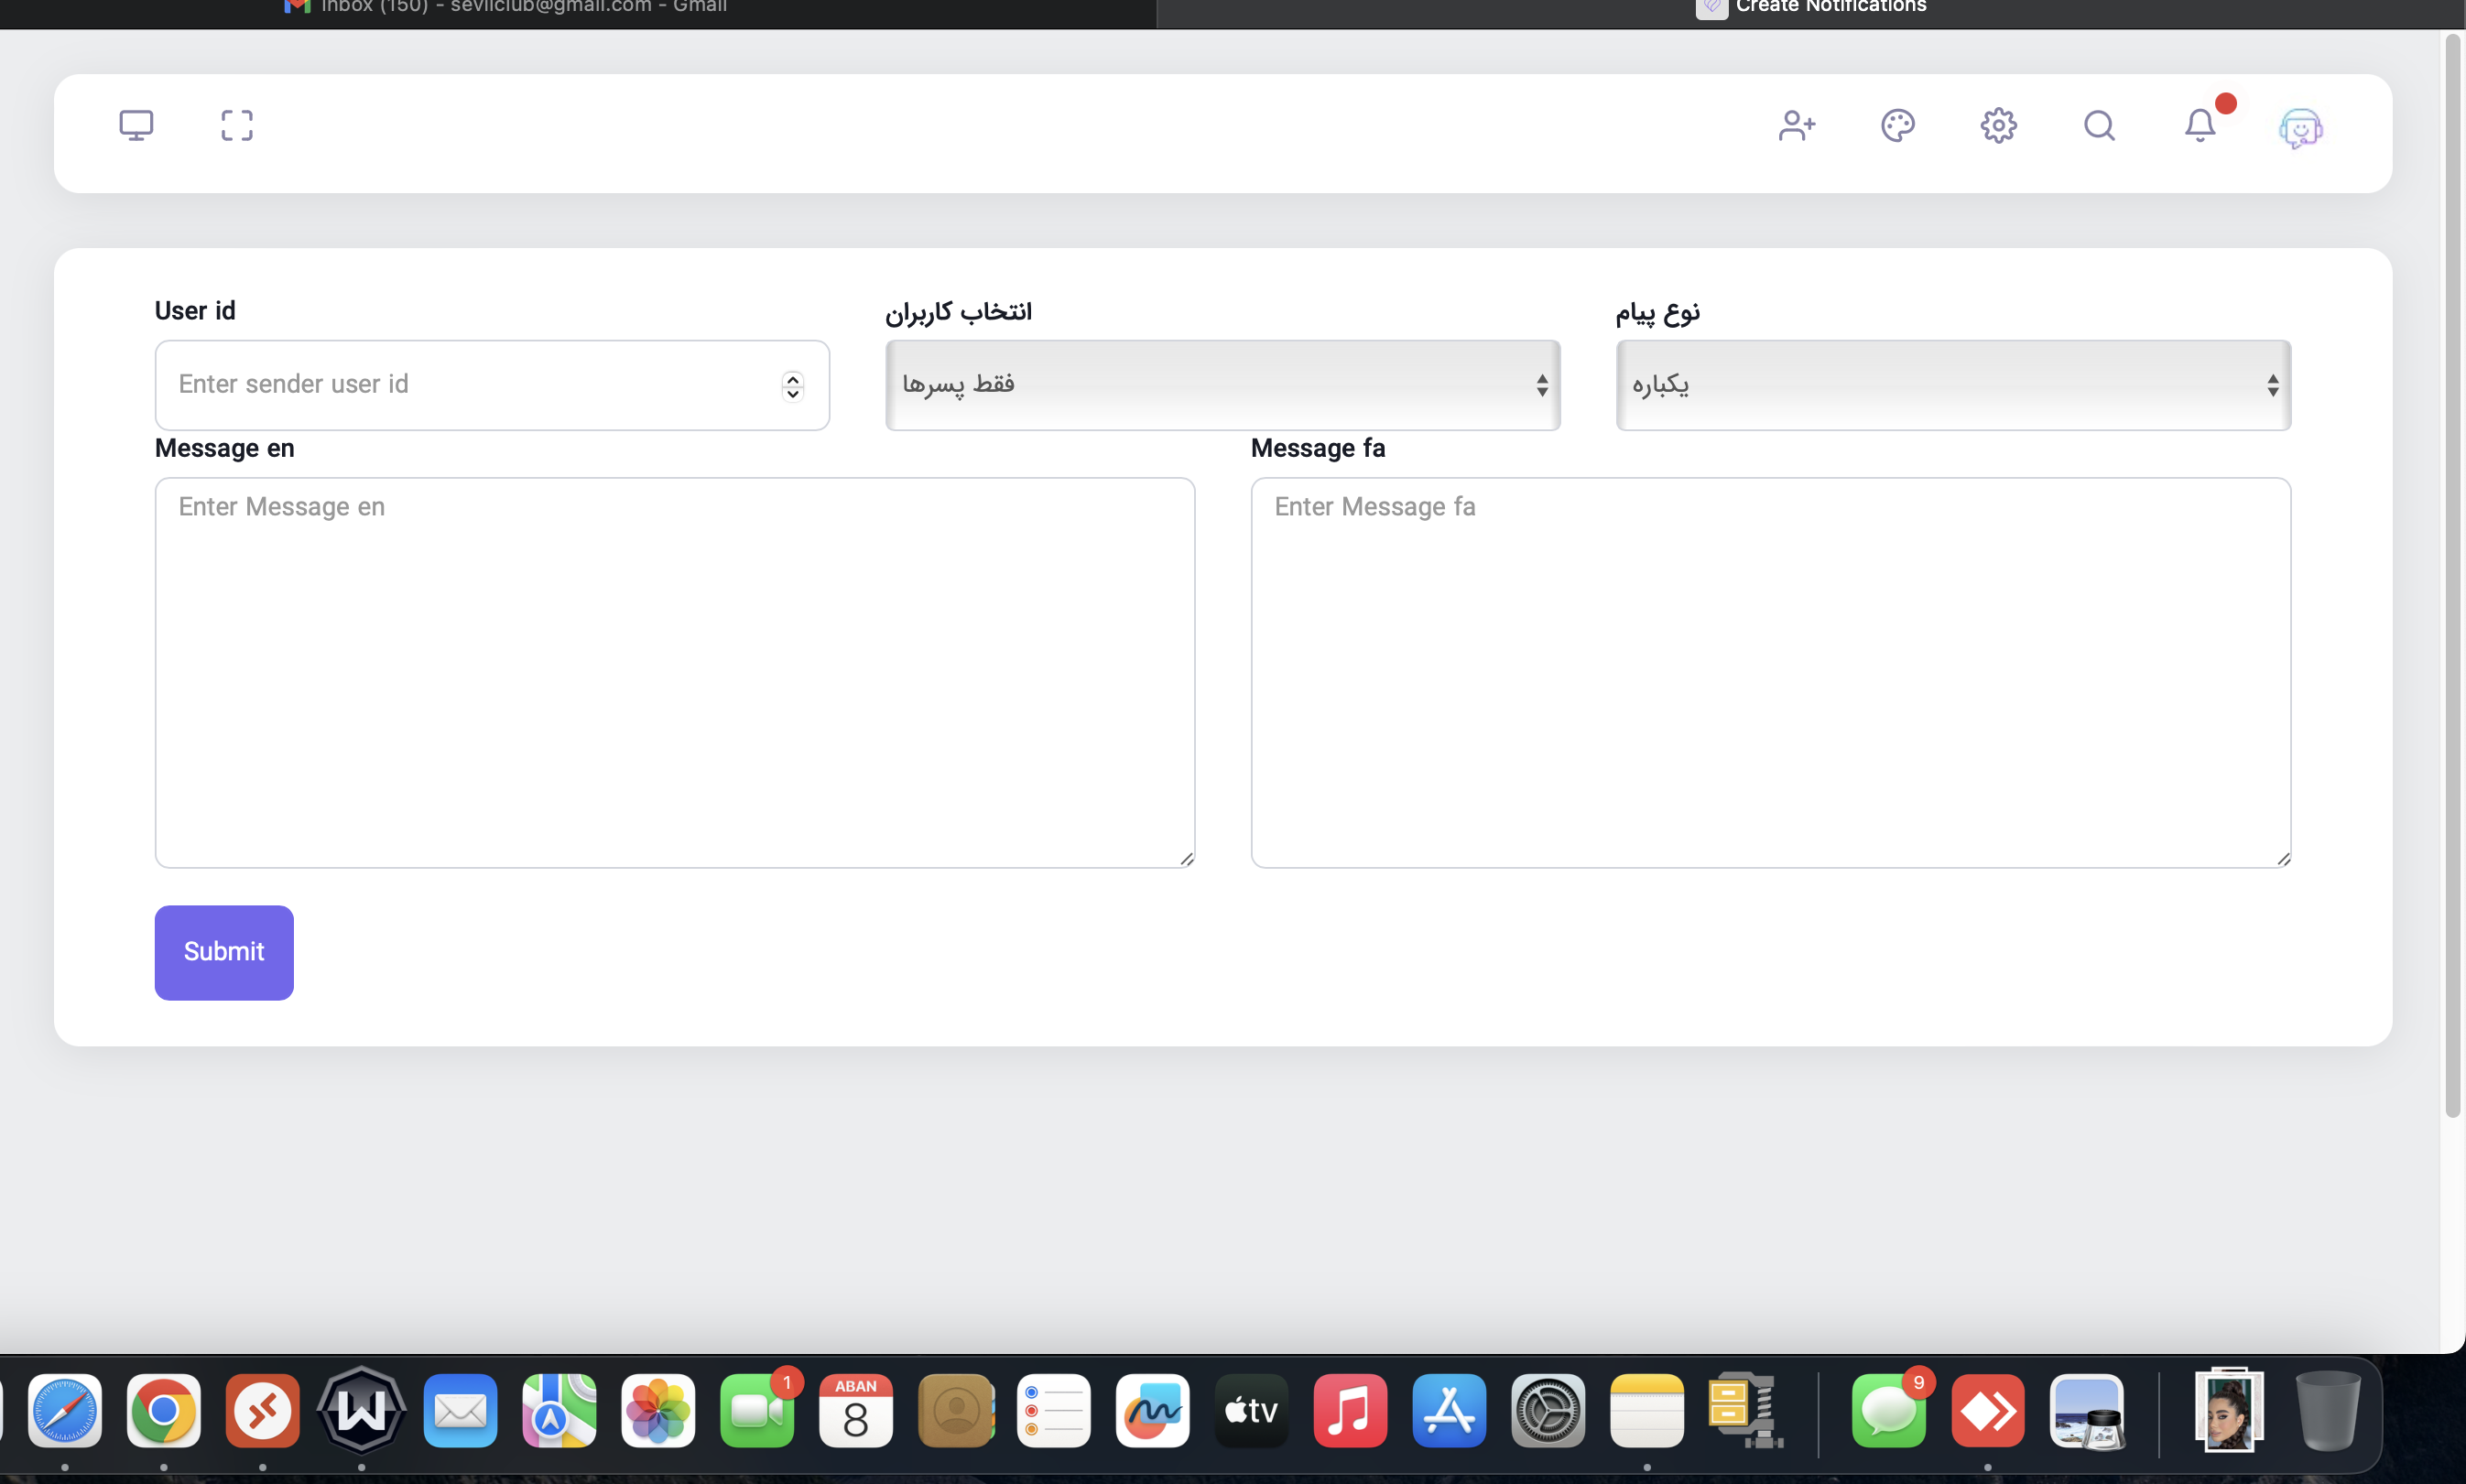2466x1484 pixels.
Task: Open the user avatar profile menu
Action: coord(2300,128)
